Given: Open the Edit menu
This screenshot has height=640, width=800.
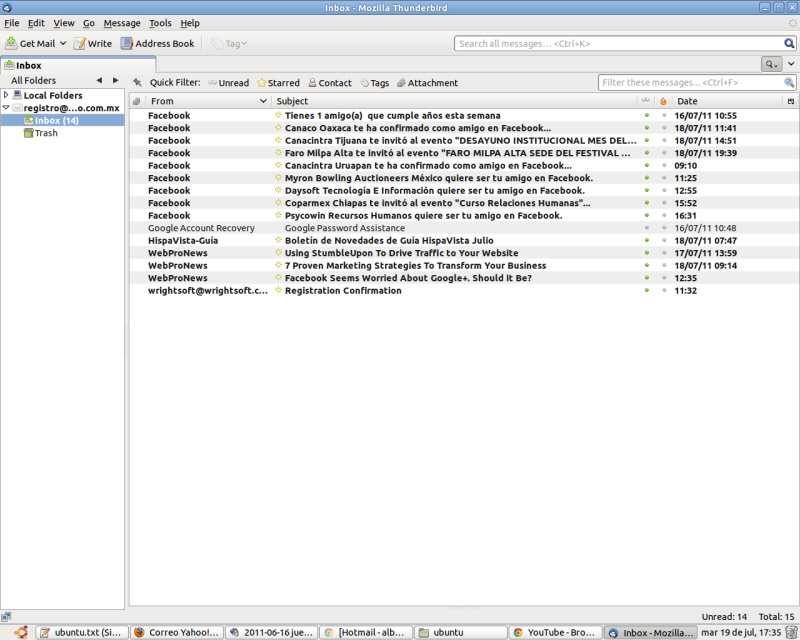Looking at the screenshot, I should (36, 23).
